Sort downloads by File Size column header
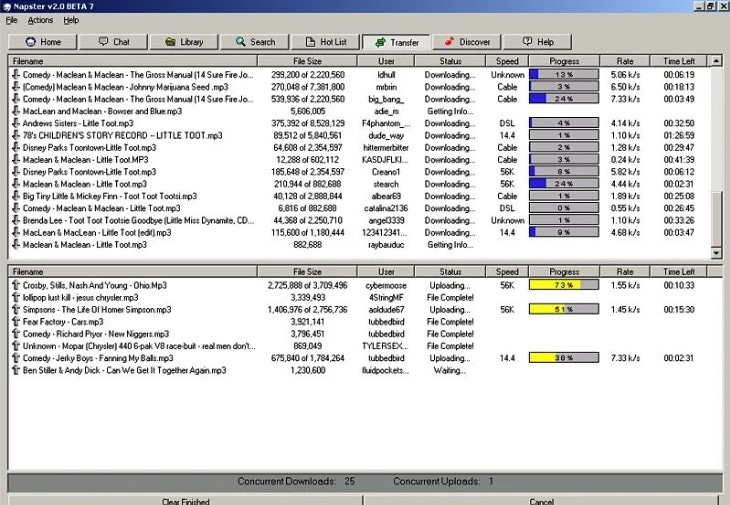 click(307, 61)
